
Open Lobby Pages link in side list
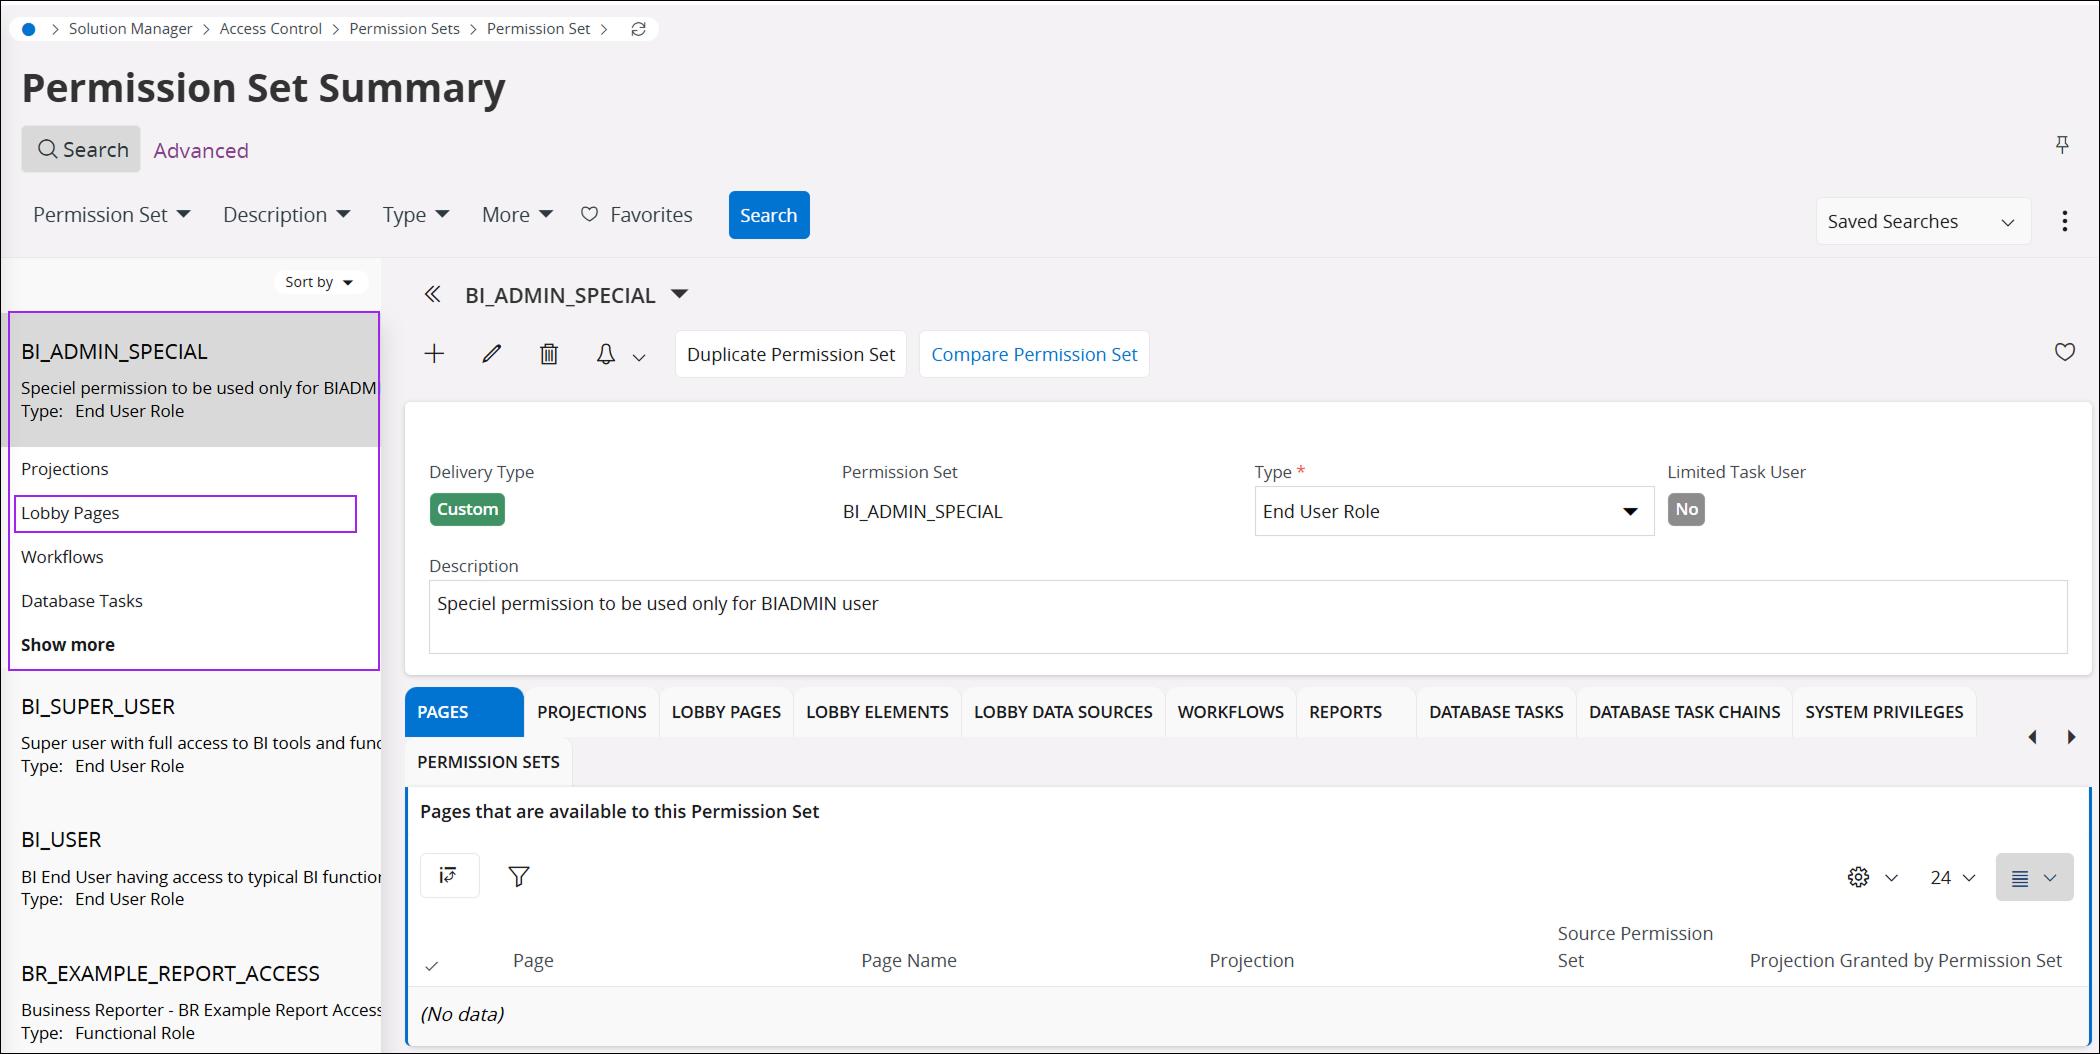coord(70,513)
